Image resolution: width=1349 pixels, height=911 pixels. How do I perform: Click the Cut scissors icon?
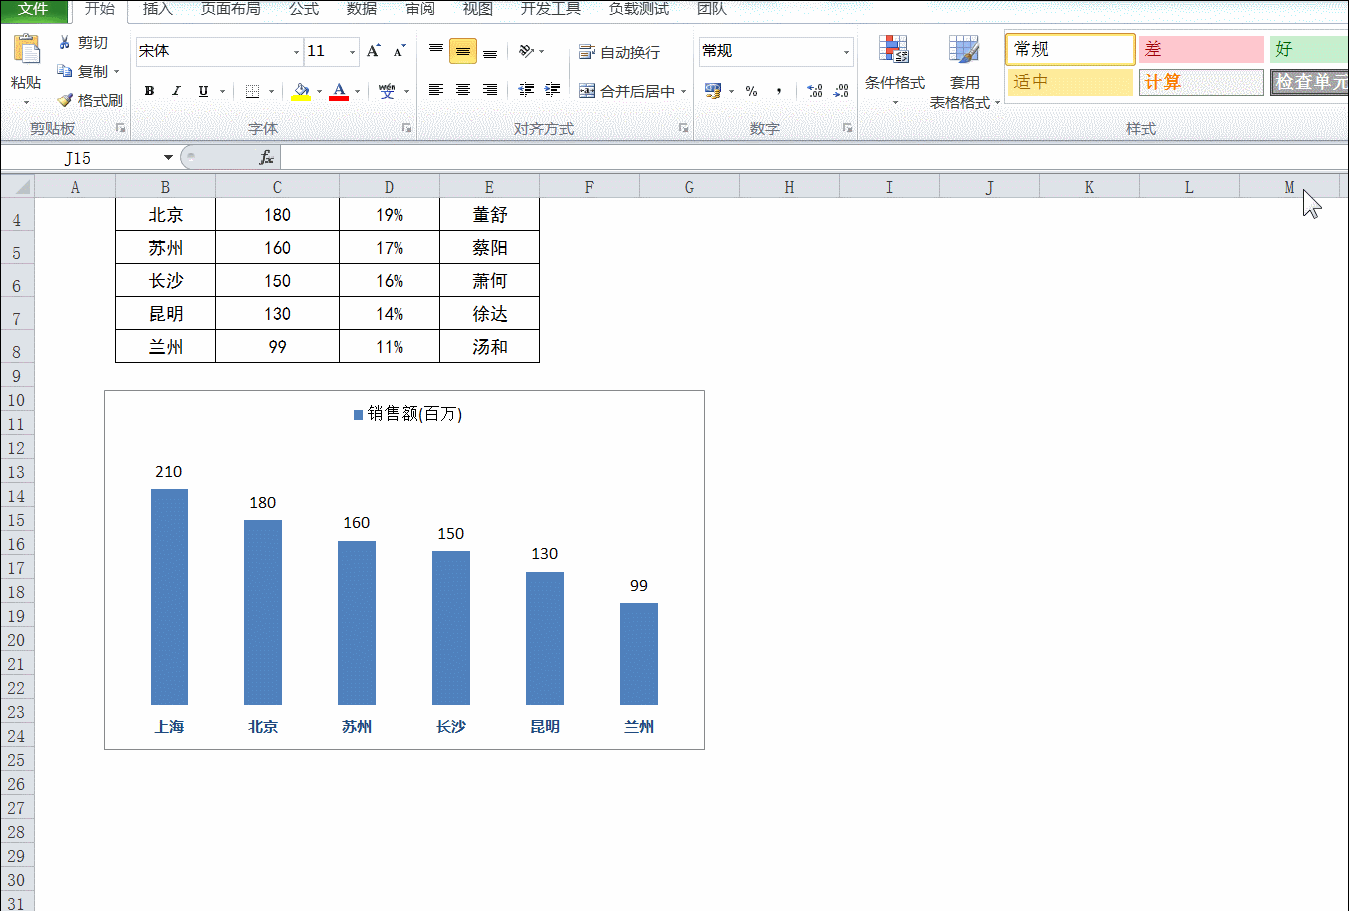[65, 43]
